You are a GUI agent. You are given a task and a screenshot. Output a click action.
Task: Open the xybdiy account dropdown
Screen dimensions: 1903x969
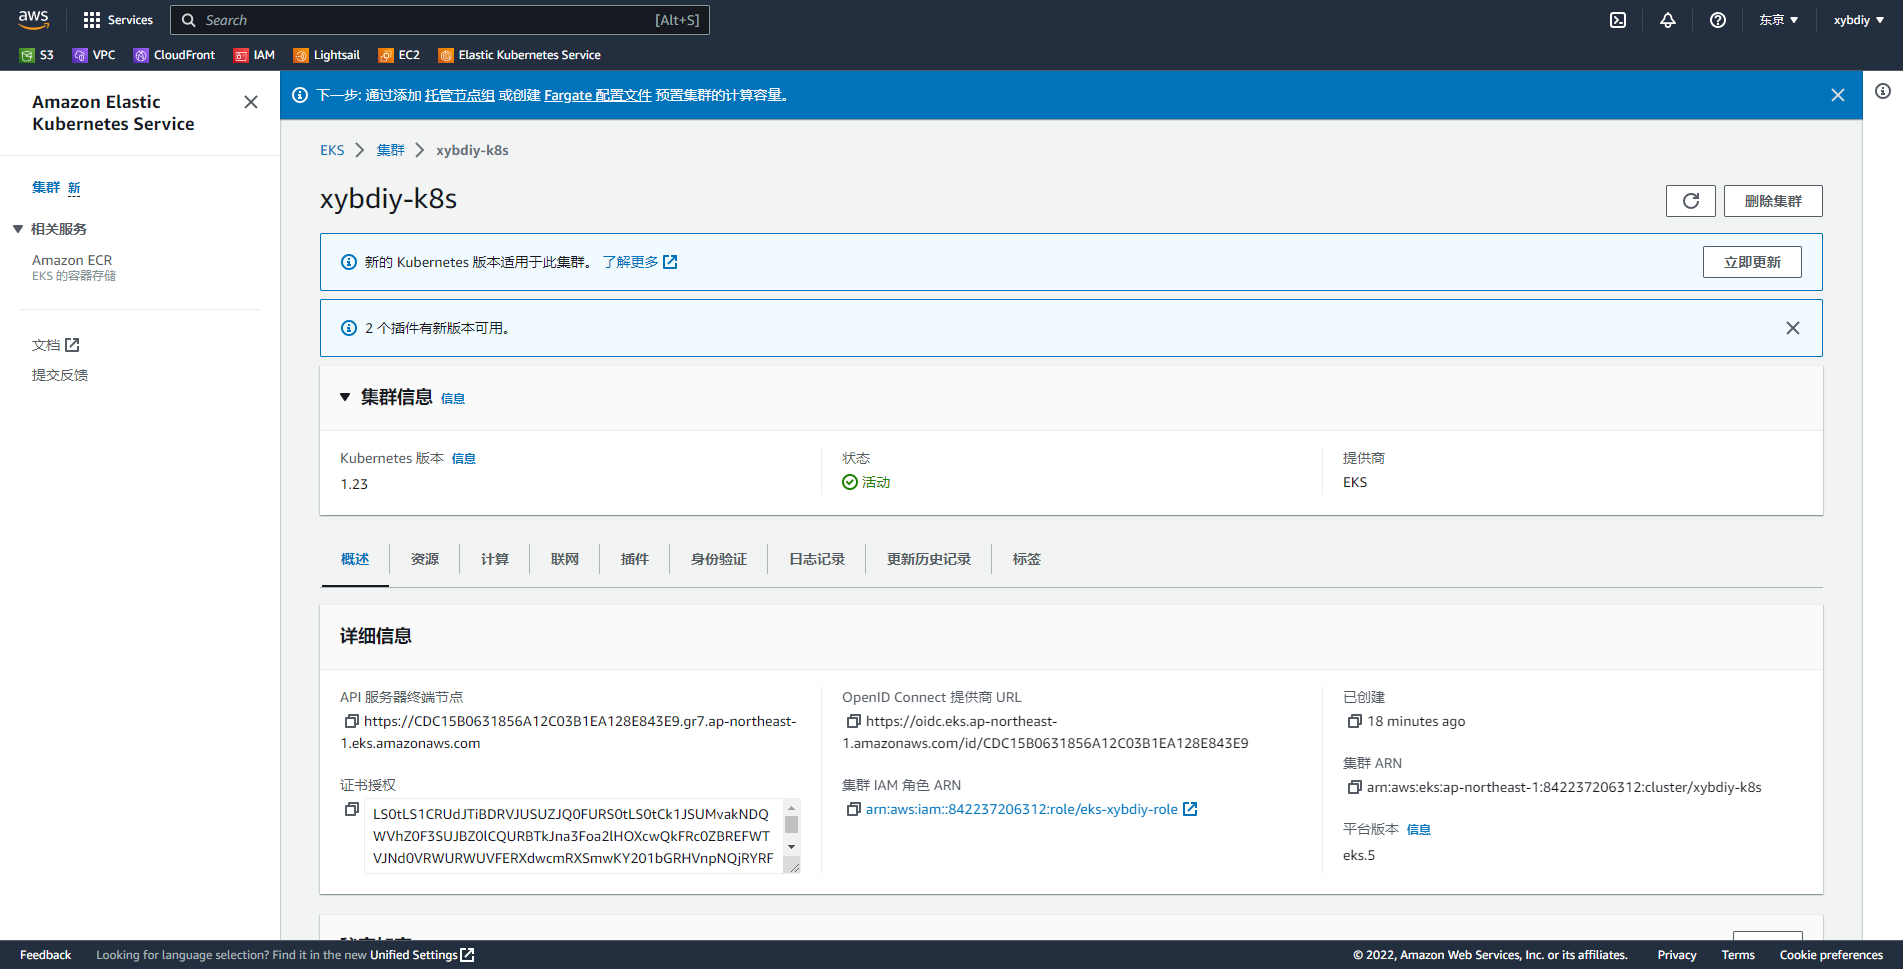click(1859, 20)
